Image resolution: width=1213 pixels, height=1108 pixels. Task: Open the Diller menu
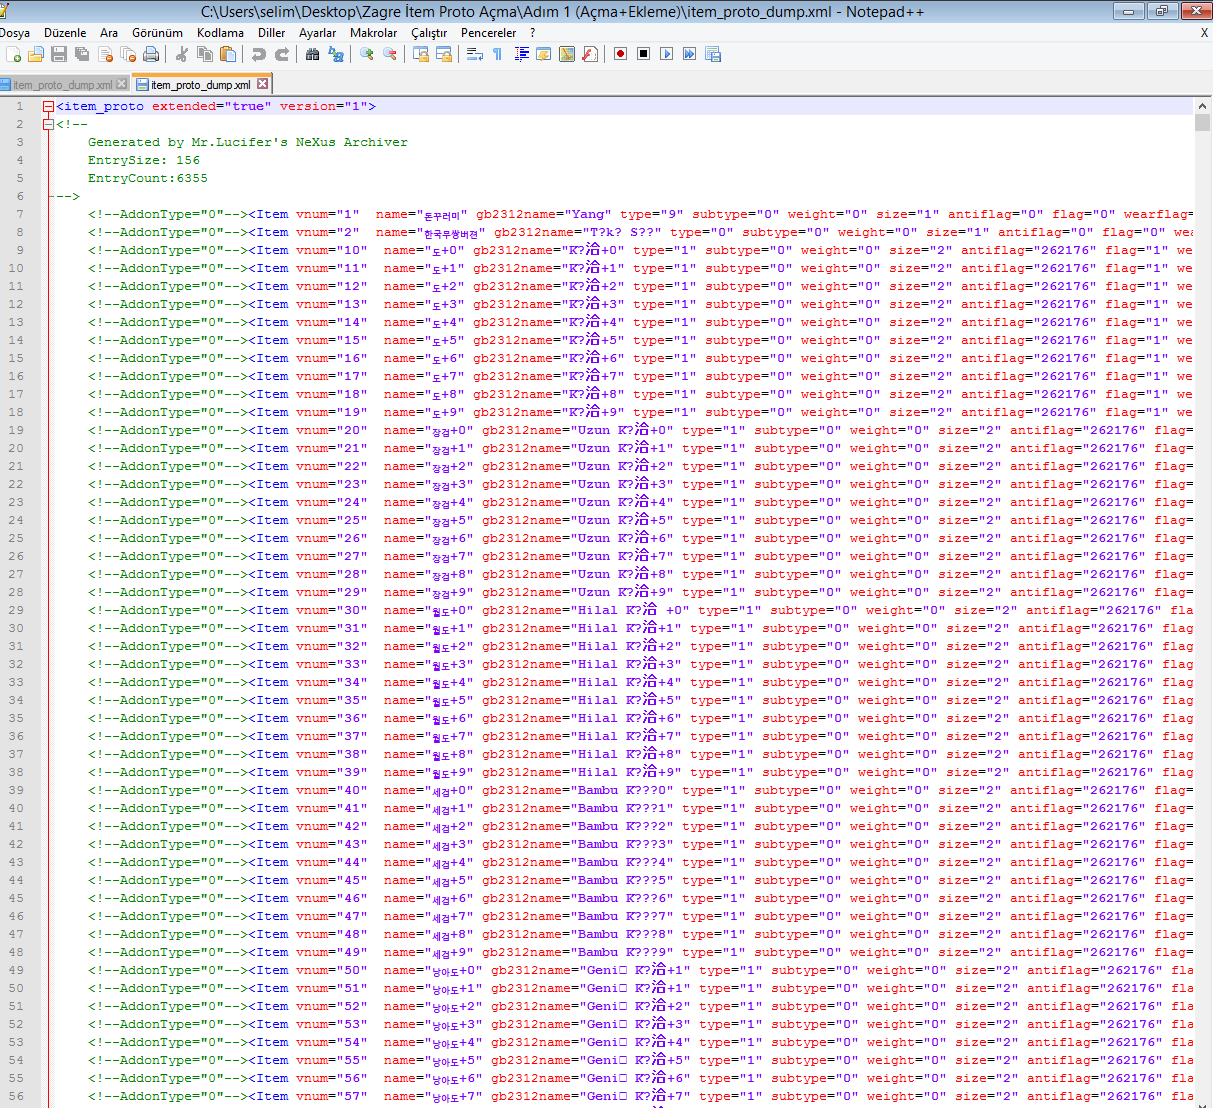pos(272,33)
